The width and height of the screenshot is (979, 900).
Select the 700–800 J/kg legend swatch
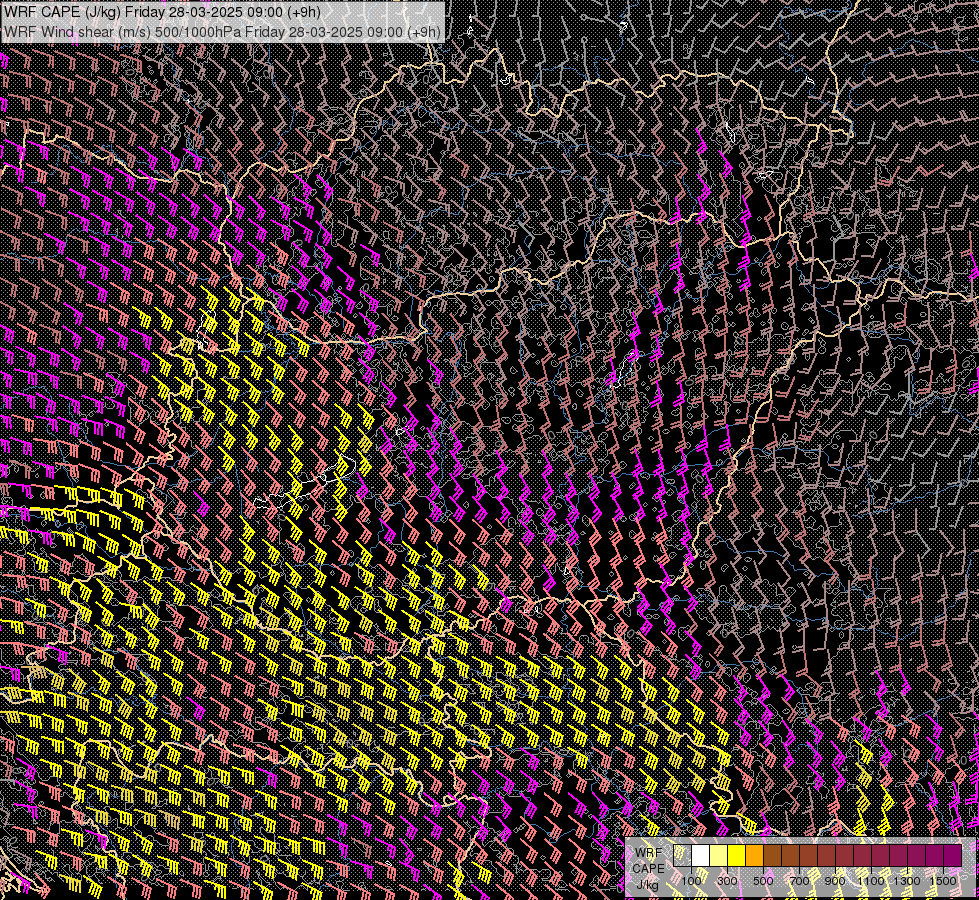[809, 855]
